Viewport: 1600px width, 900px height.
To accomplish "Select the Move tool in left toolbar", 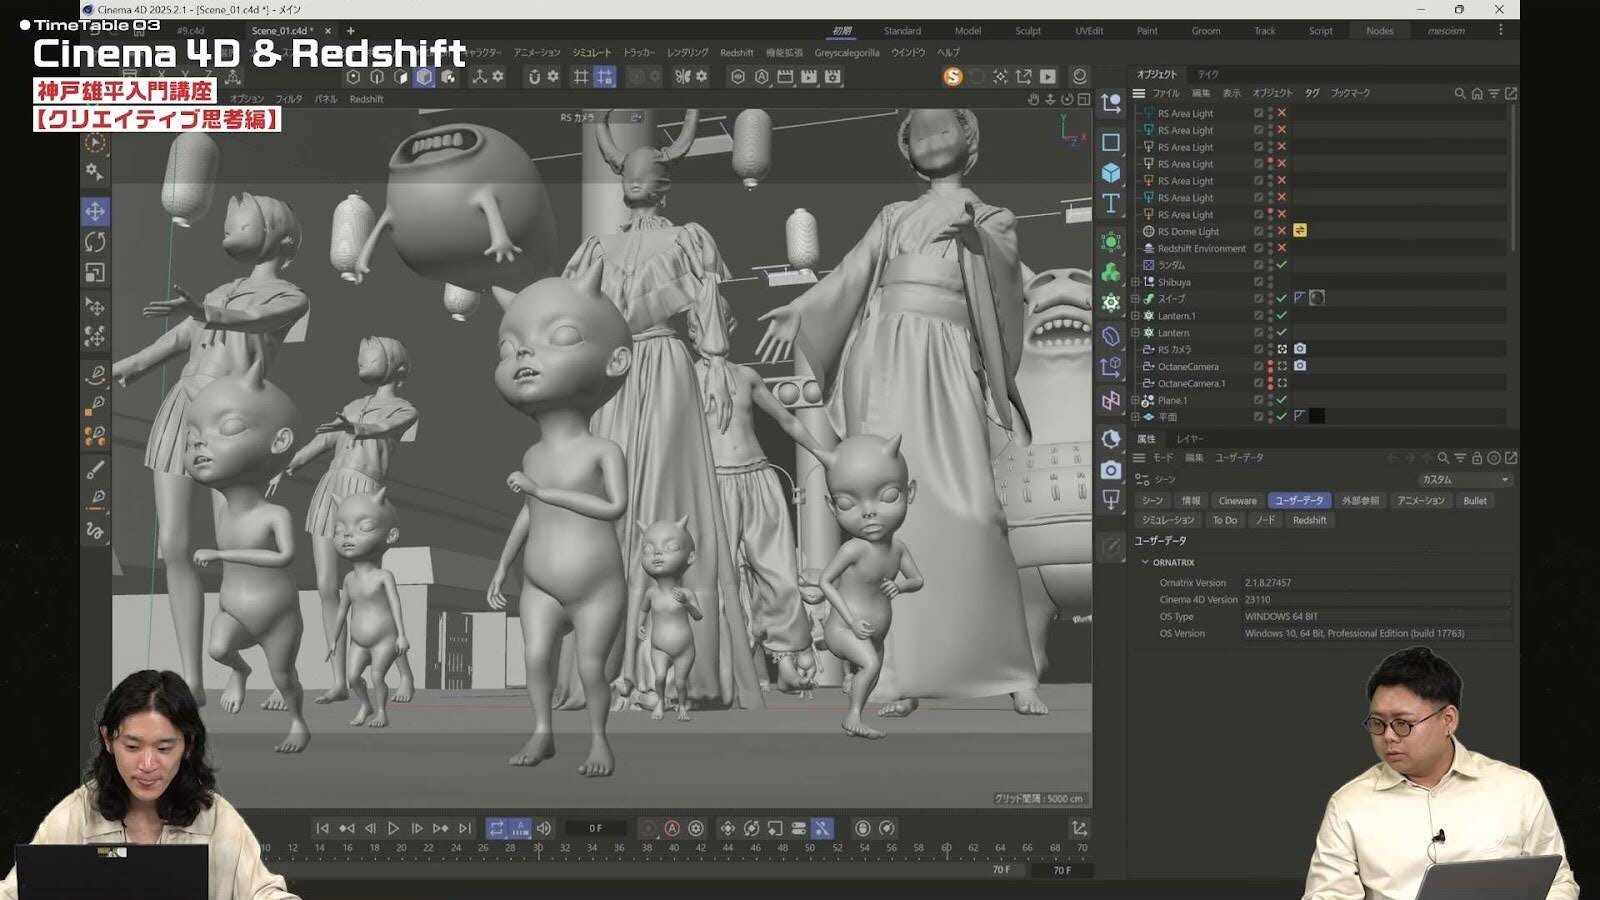I will tap(95, 211).
